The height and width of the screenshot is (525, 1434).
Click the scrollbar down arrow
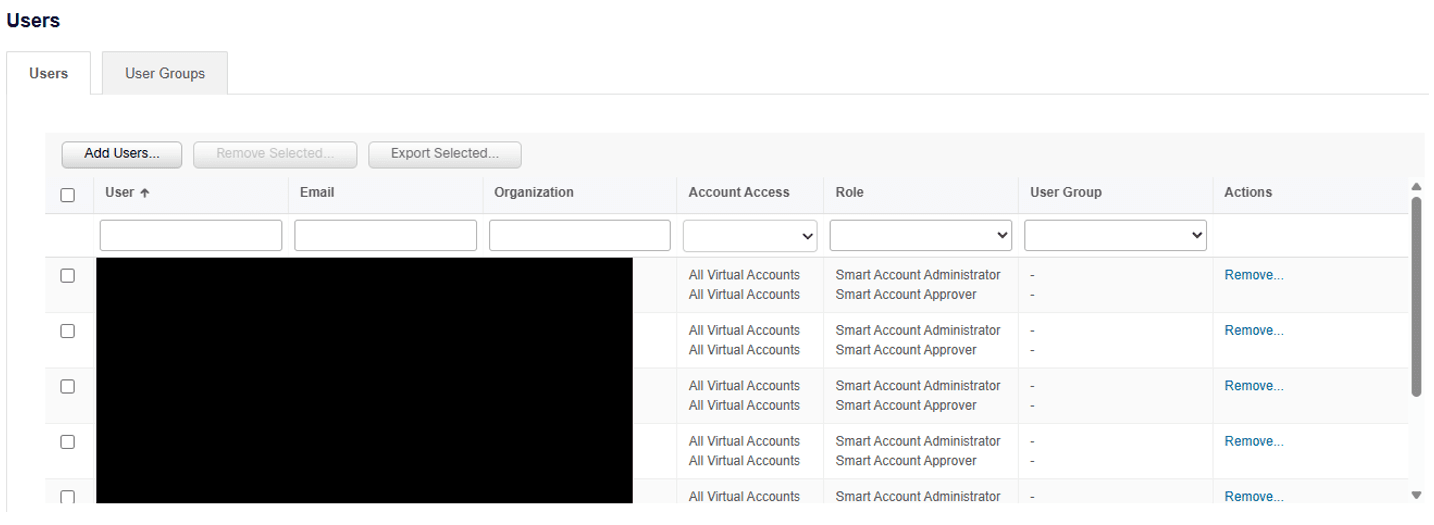1415,495
